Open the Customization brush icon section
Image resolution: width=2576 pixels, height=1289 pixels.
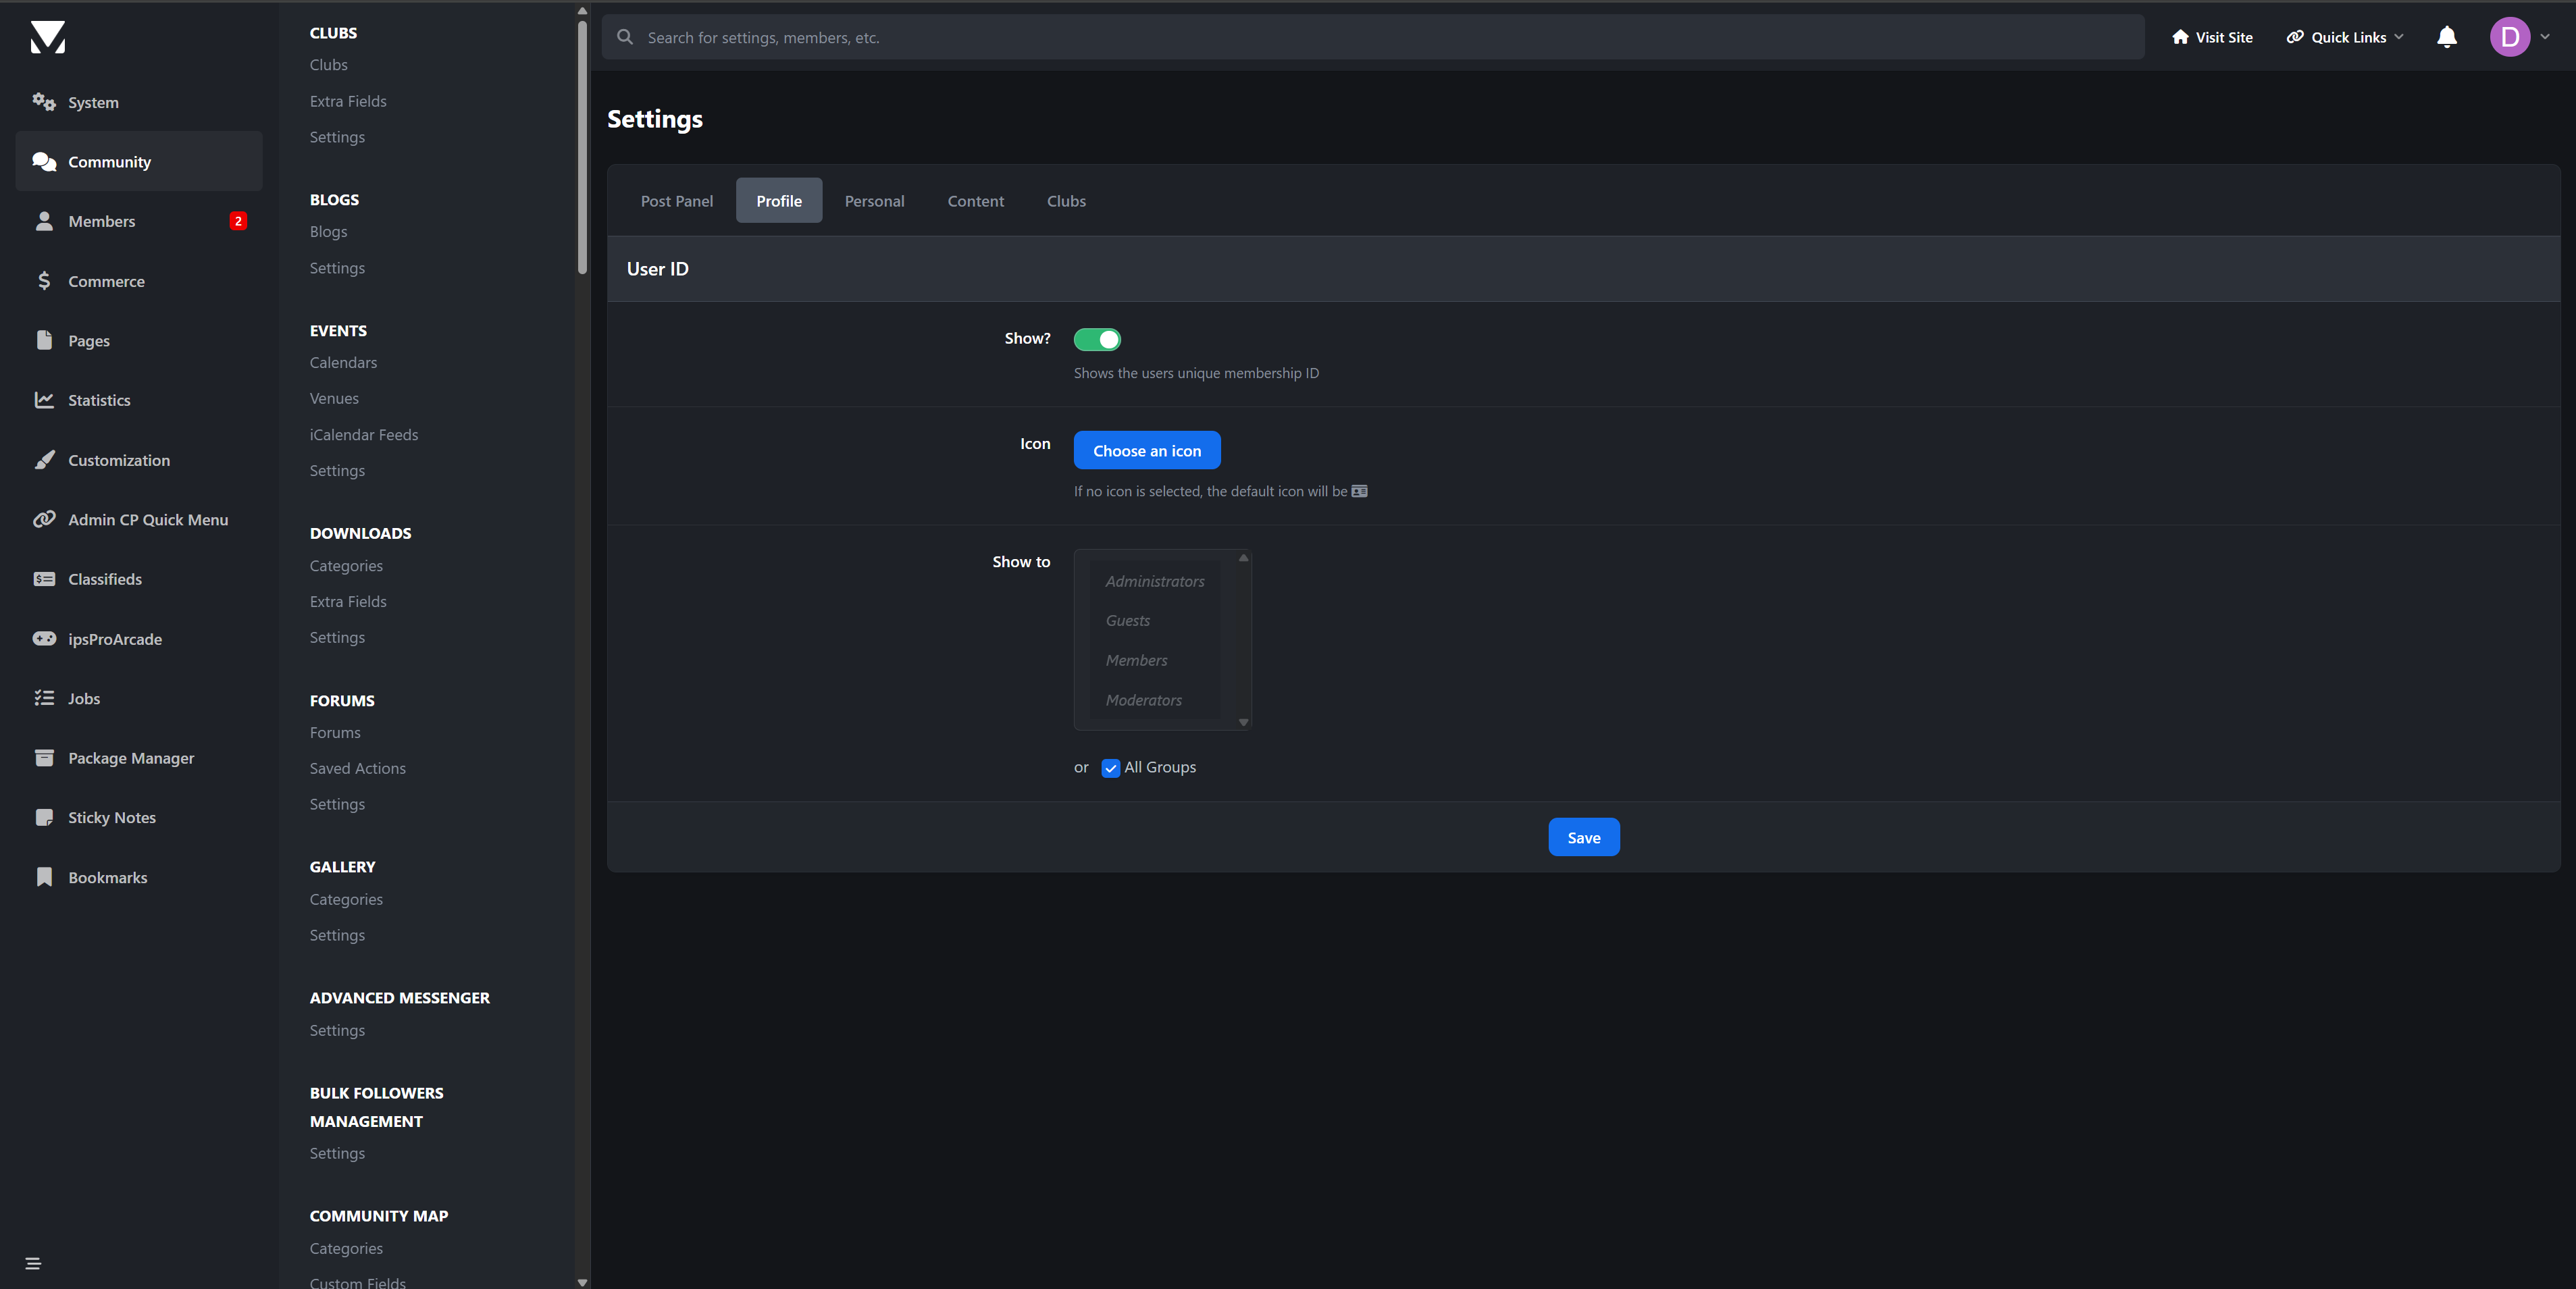(44, 460)
